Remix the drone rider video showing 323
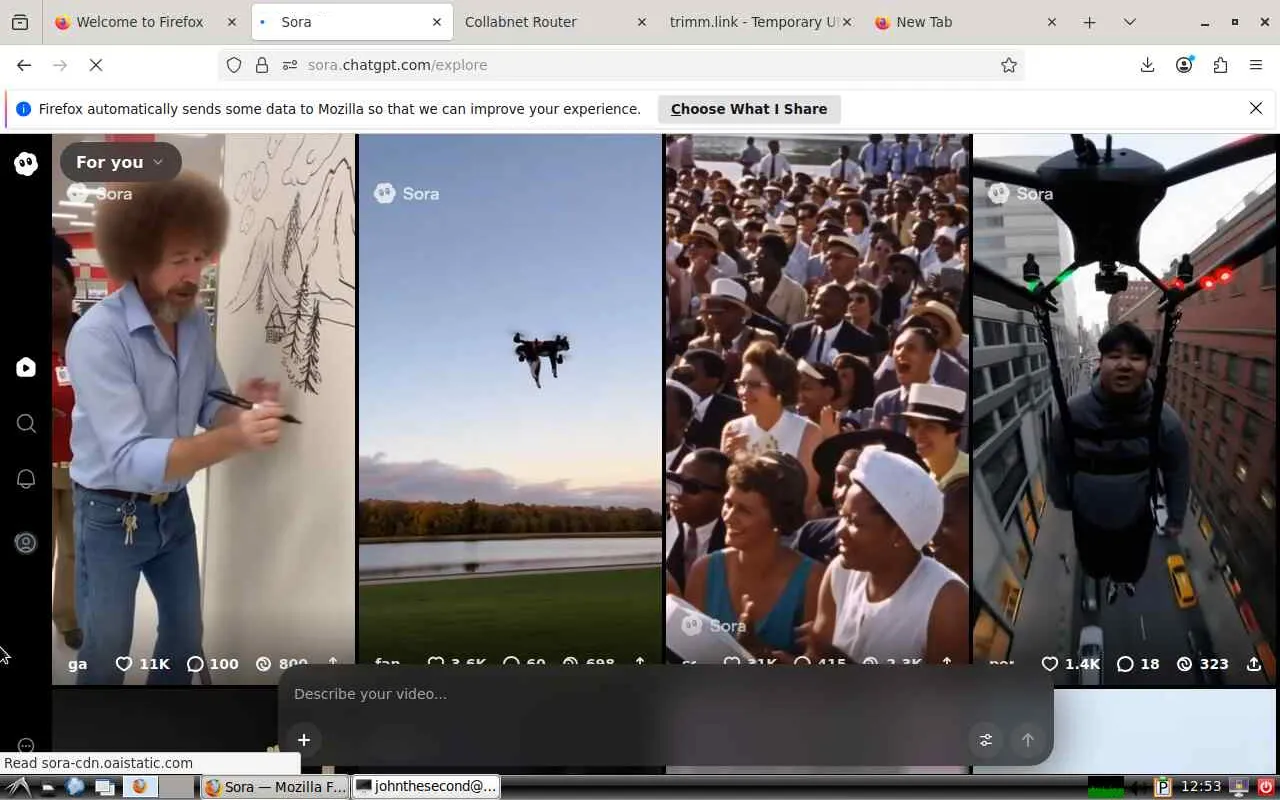This screenshot has width=1280, height=800. pos(1202,664)
